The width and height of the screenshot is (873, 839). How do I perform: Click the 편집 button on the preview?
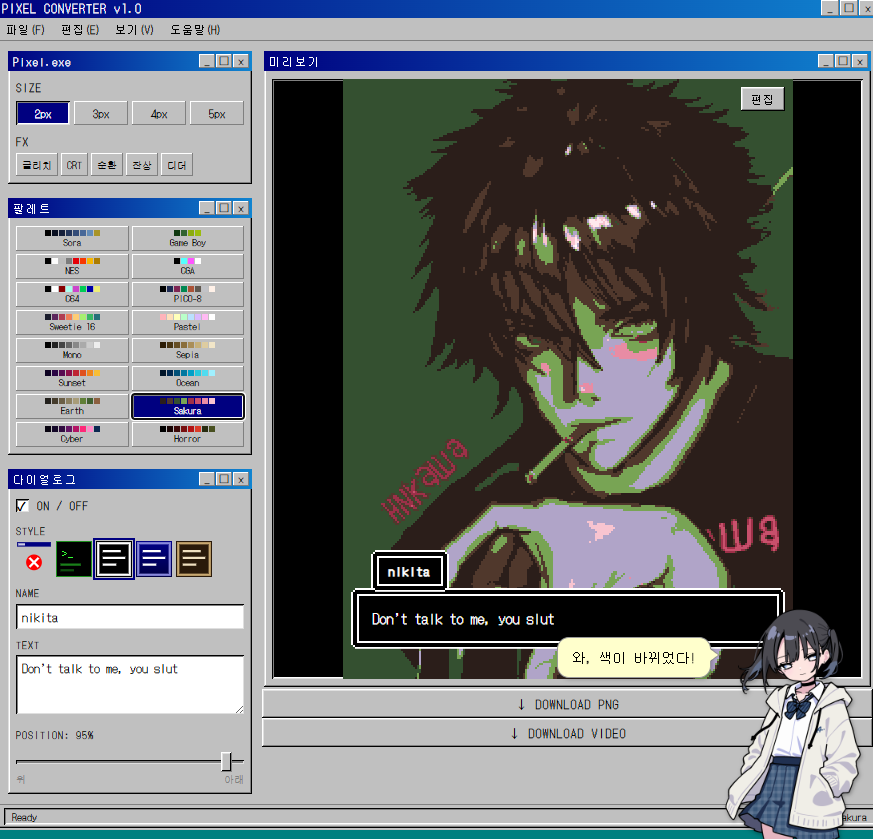coord(762,99)
